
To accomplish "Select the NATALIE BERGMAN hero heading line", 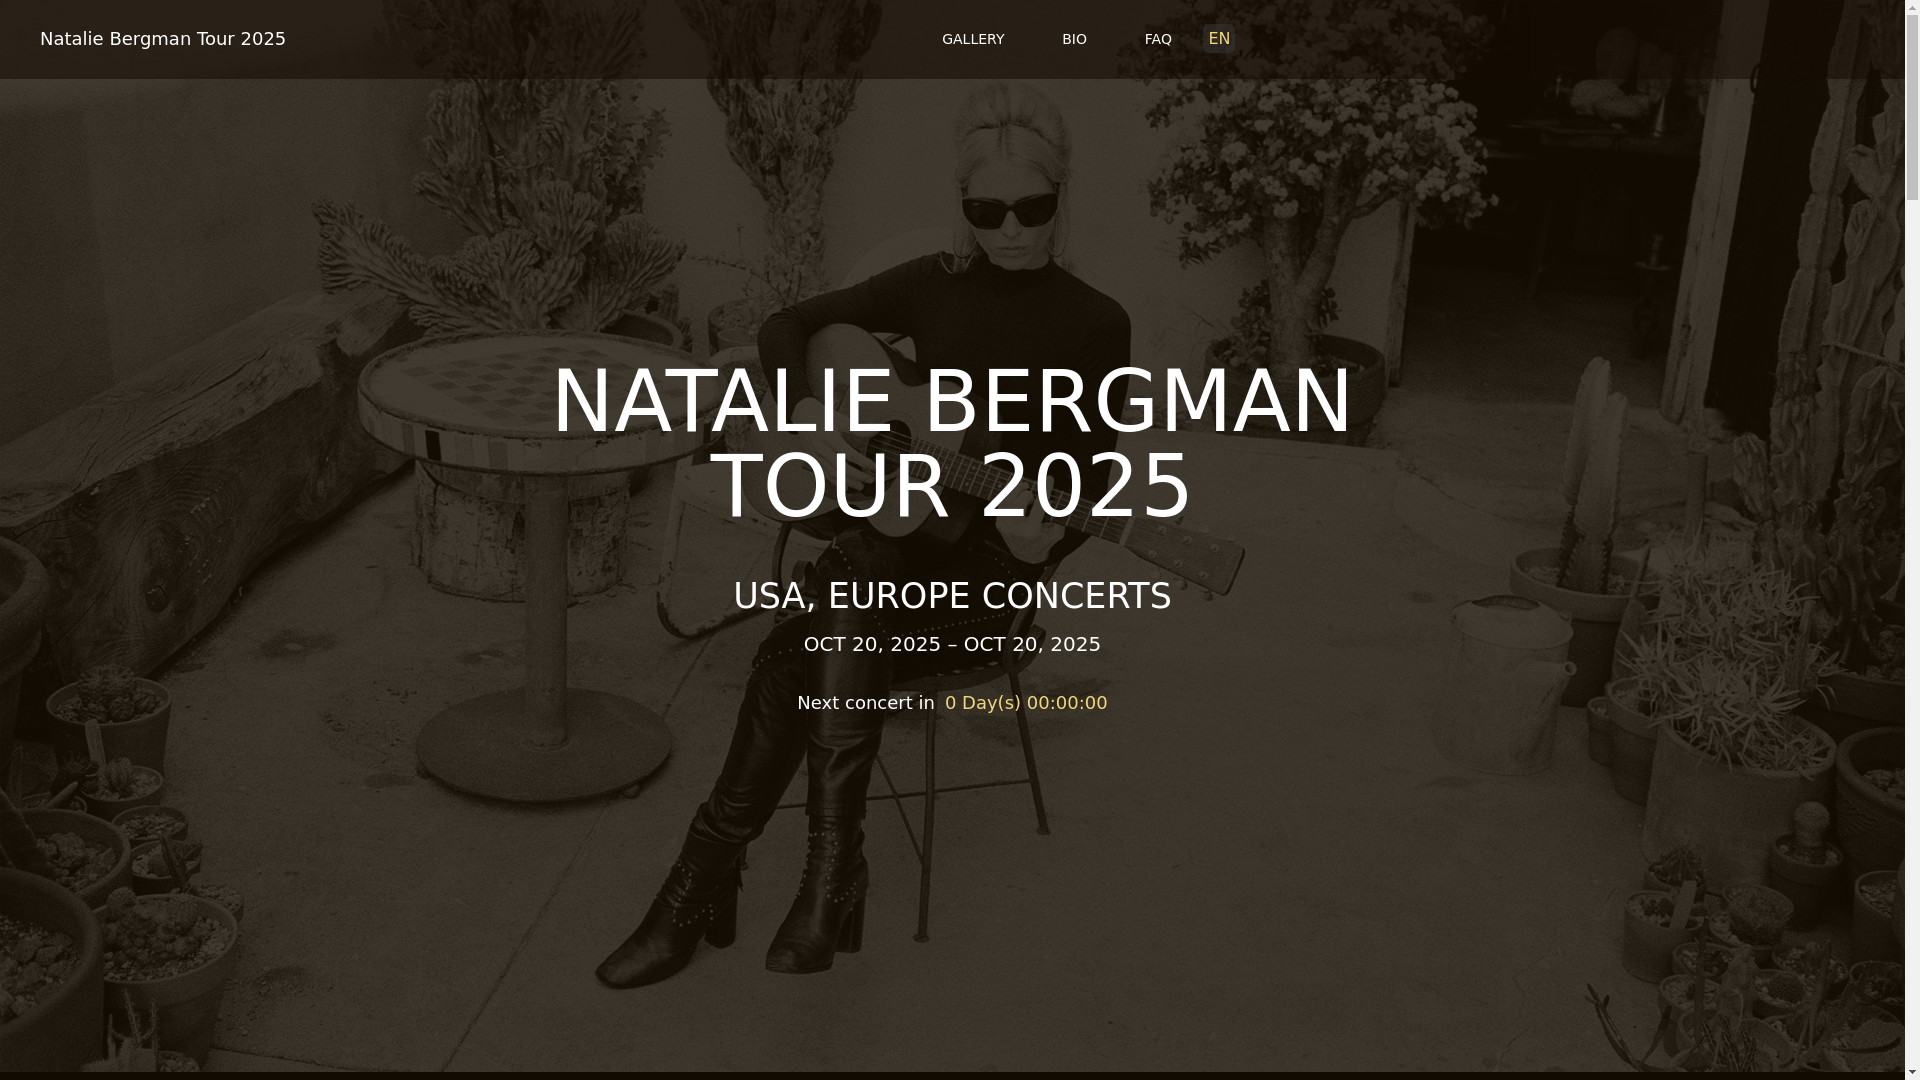I will pos(952,400).
